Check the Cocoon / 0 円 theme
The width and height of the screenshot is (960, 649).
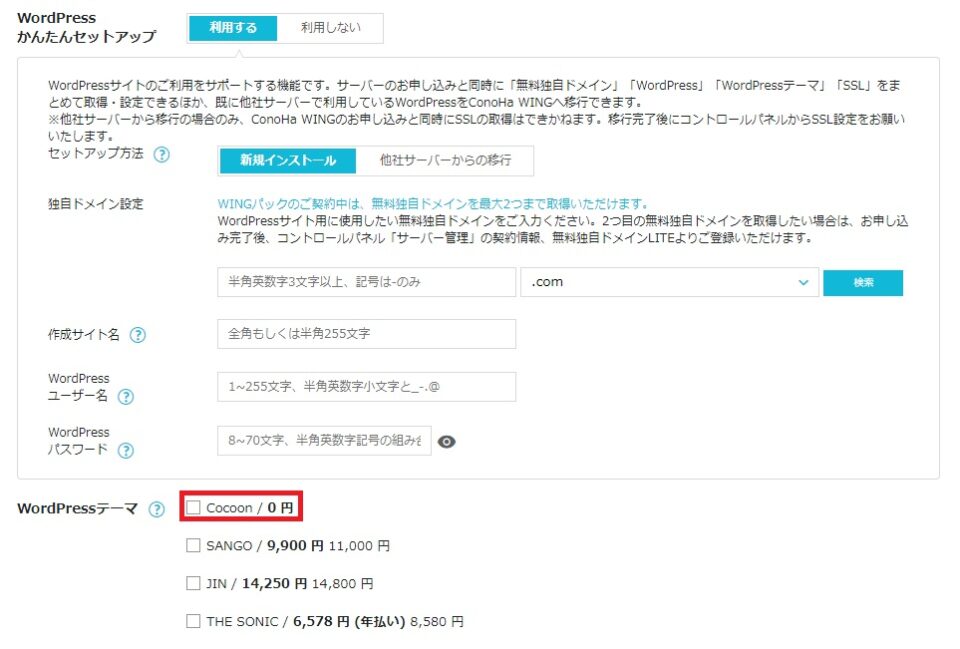(x=193, y=508)
